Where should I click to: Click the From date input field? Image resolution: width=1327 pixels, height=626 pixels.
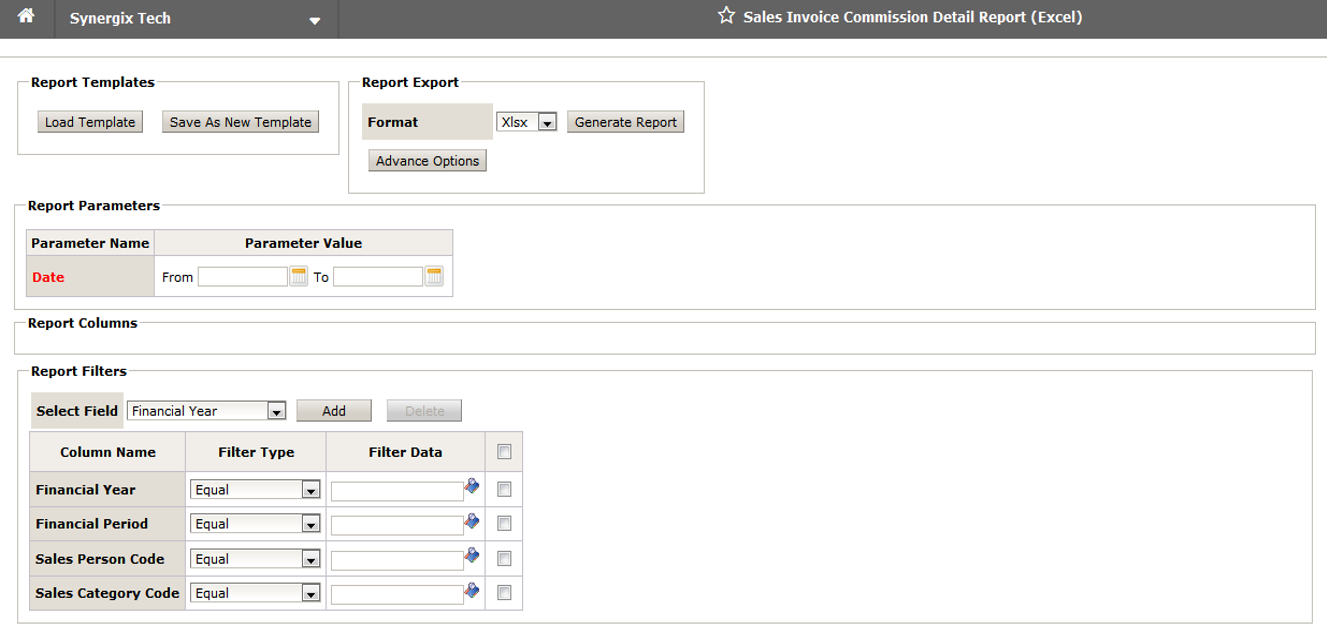[x=242, y=277]
